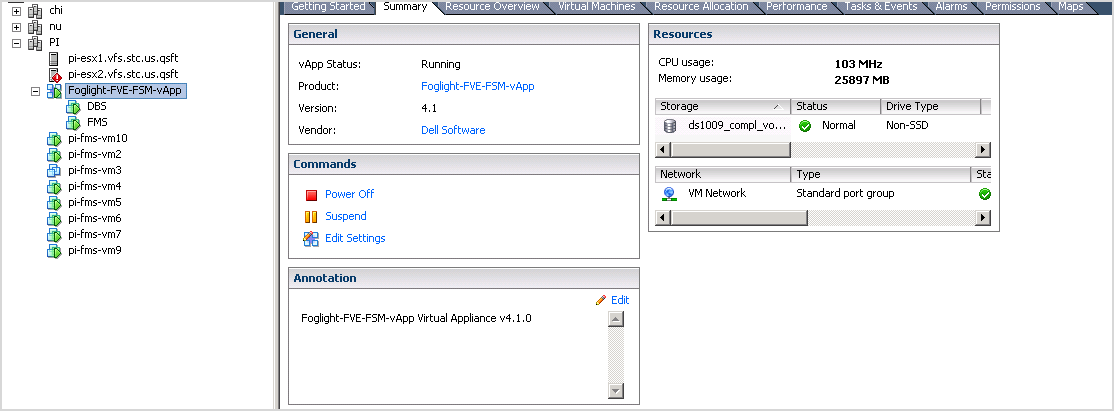Collapse the Foglight-FVE-FSM-vApp tree node

pos(36,91)
